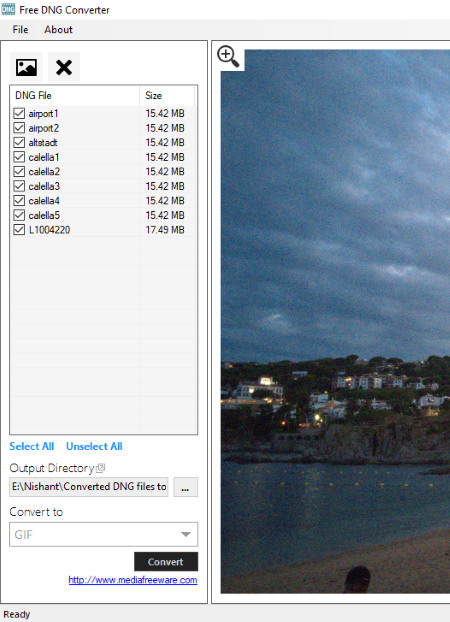Uncheck the L1004220 checkbox
The width and height of the screenshot is (450, 622).
point(19,230)
